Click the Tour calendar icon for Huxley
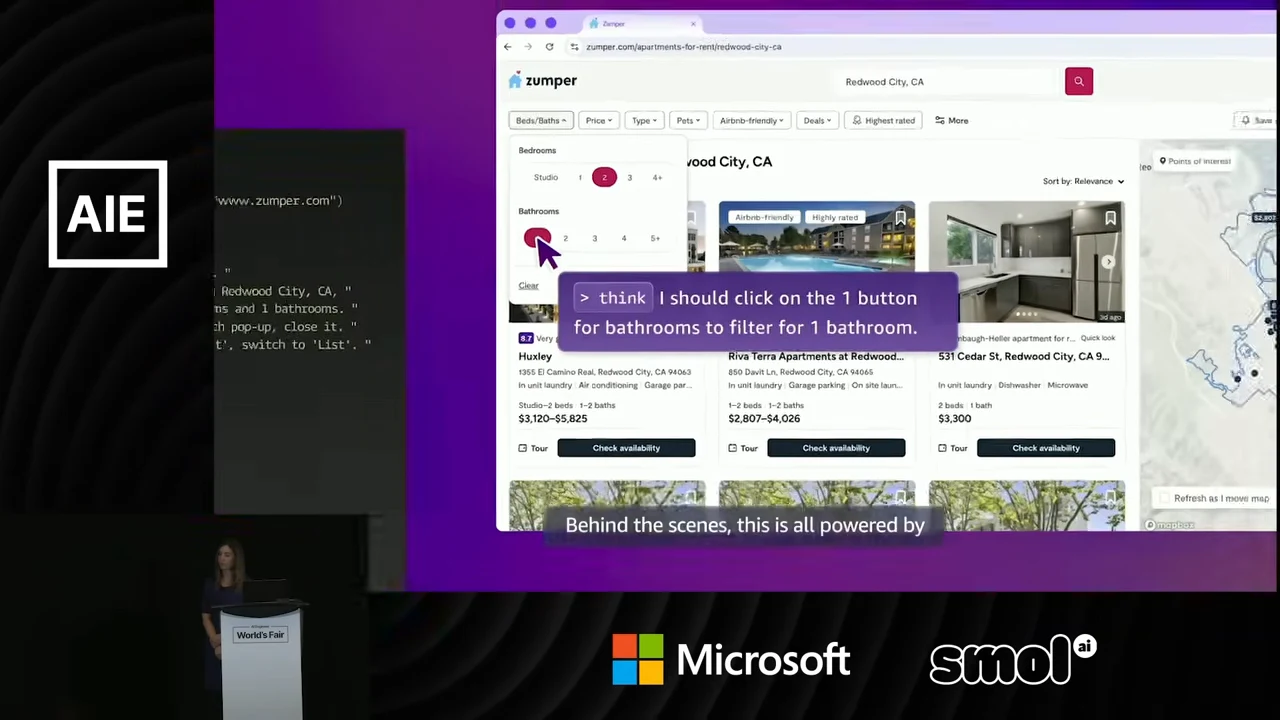Image resolution: width=1280 pixels, height=720 pixels. 522,448
